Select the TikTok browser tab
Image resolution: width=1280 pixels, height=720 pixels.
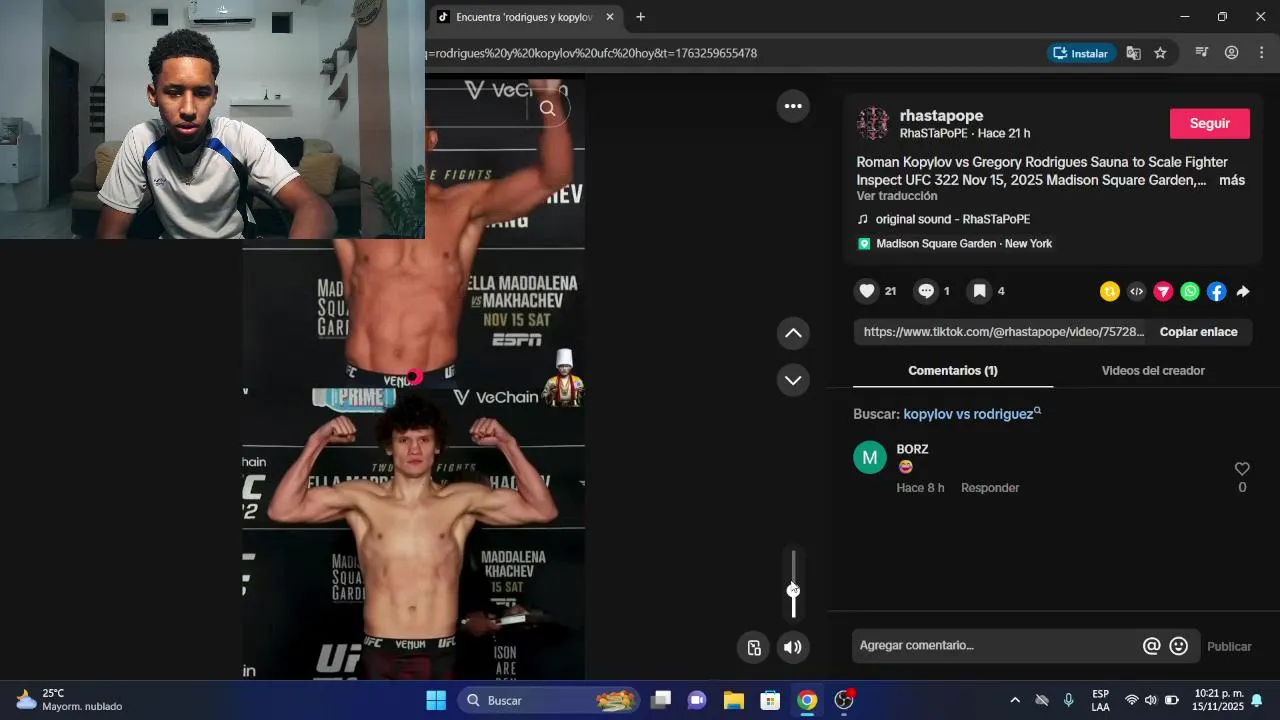pyautogui.click(x=525, y=17)
